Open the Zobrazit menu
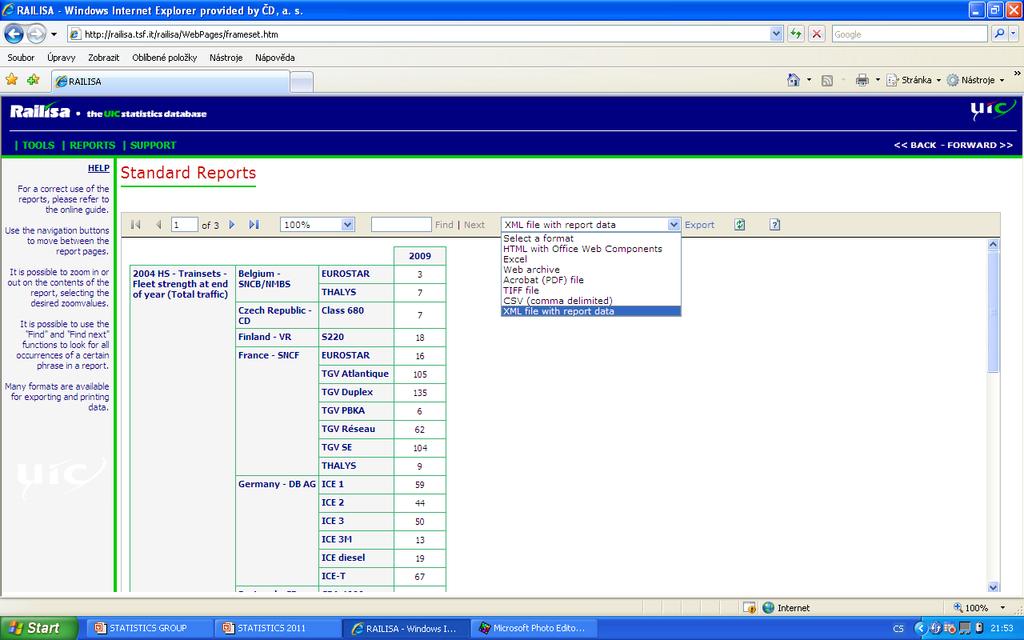The width and height of the screenshot is (1024, 640). pyautogui.click(x=104, y=57)
